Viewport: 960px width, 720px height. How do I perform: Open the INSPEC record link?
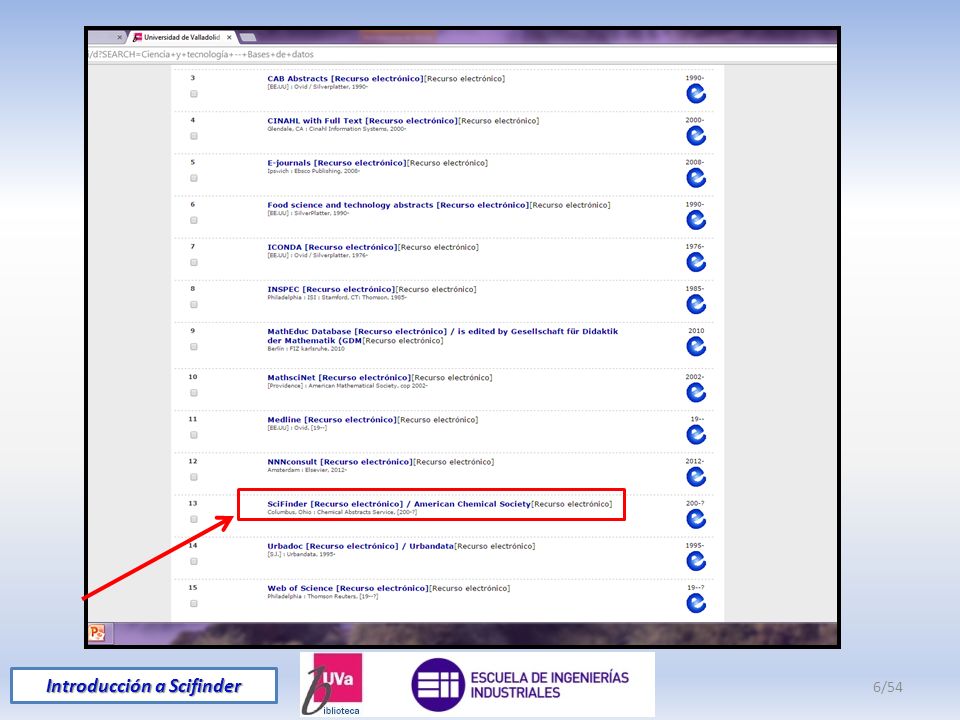(331, 290)
